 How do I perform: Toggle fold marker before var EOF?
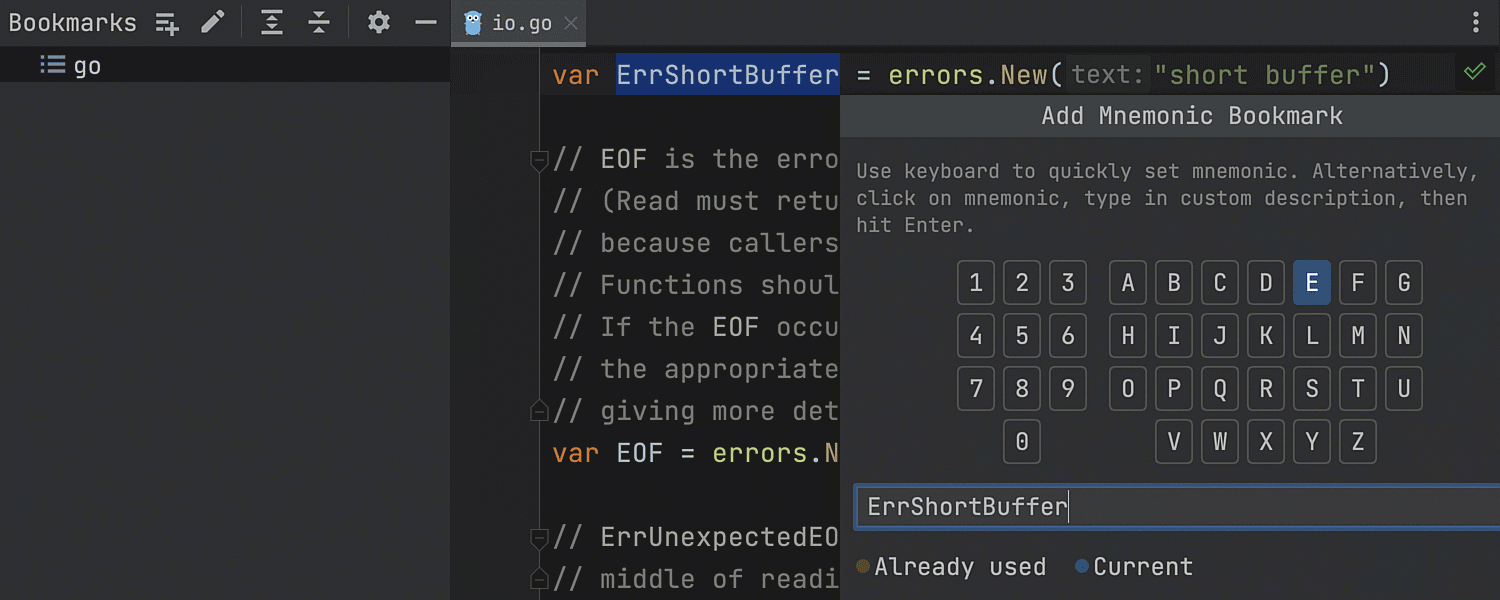(539, 411)
